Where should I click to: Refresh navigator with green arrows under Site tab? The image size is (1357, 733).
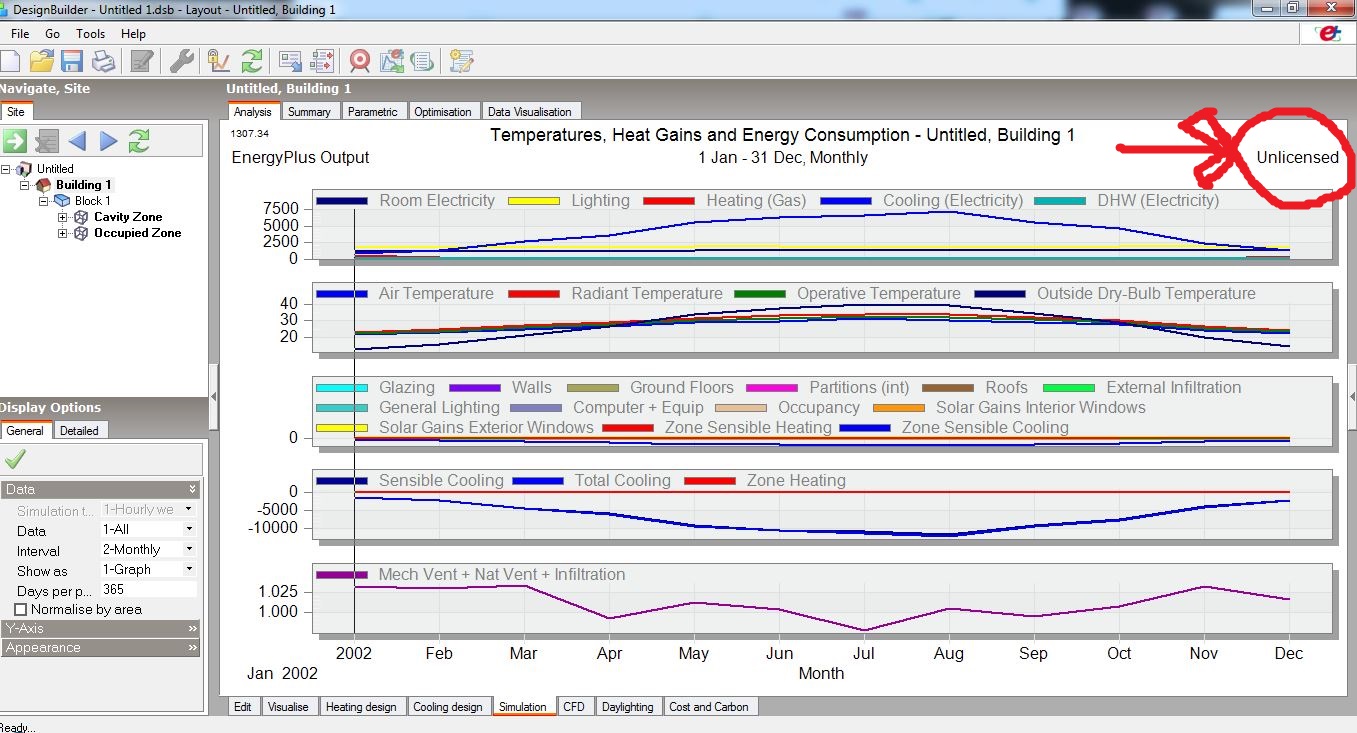(139, 141)
